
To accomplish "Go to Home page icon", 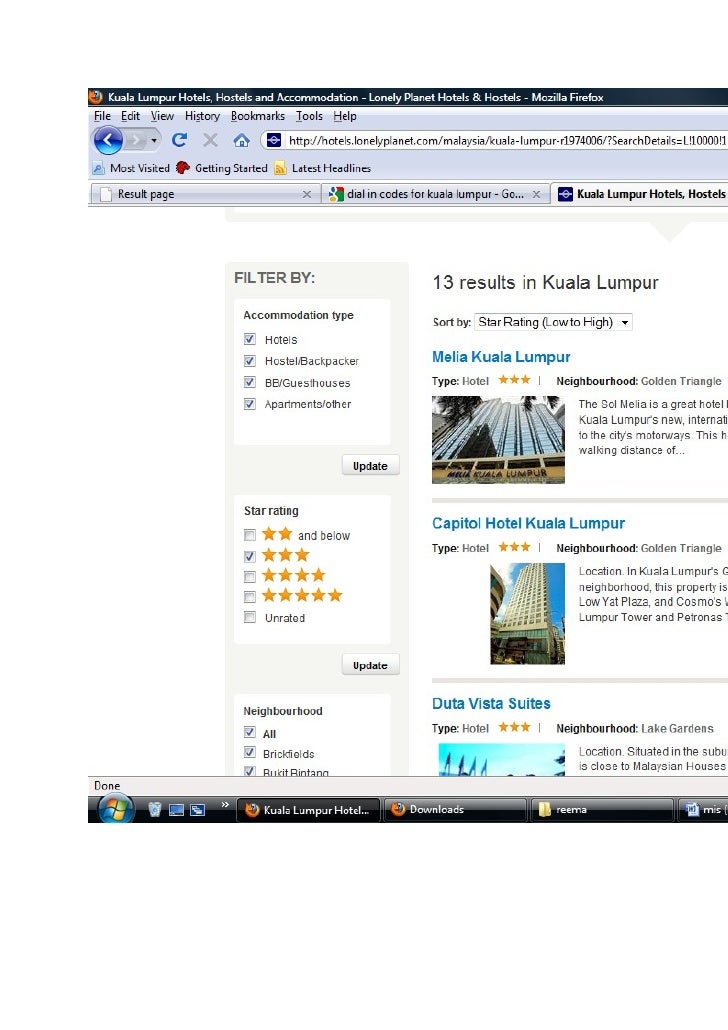I will click(x=241, y=140).
